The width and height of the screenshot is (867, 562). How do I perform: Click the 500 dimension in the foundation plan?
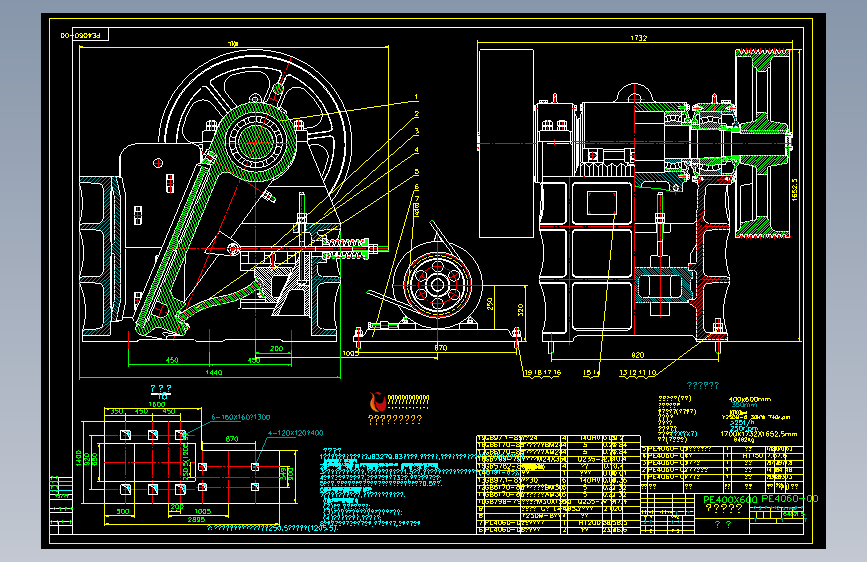[123, 512]
